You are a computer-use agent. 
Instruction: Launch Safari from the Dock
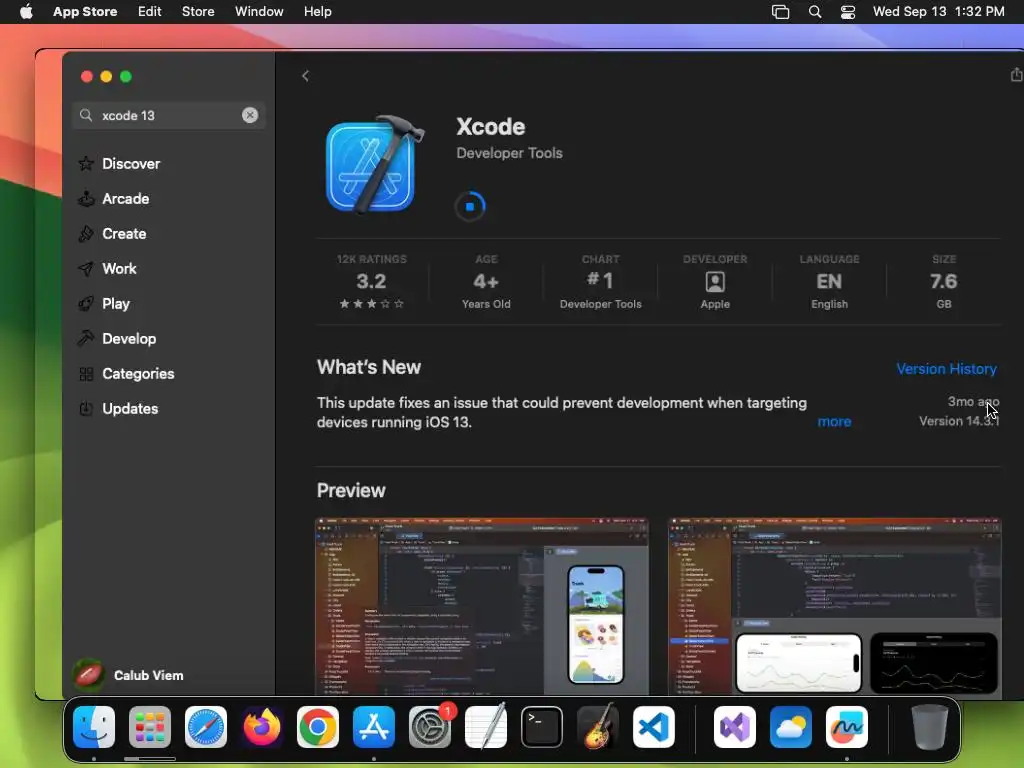[x=206, y=727]
